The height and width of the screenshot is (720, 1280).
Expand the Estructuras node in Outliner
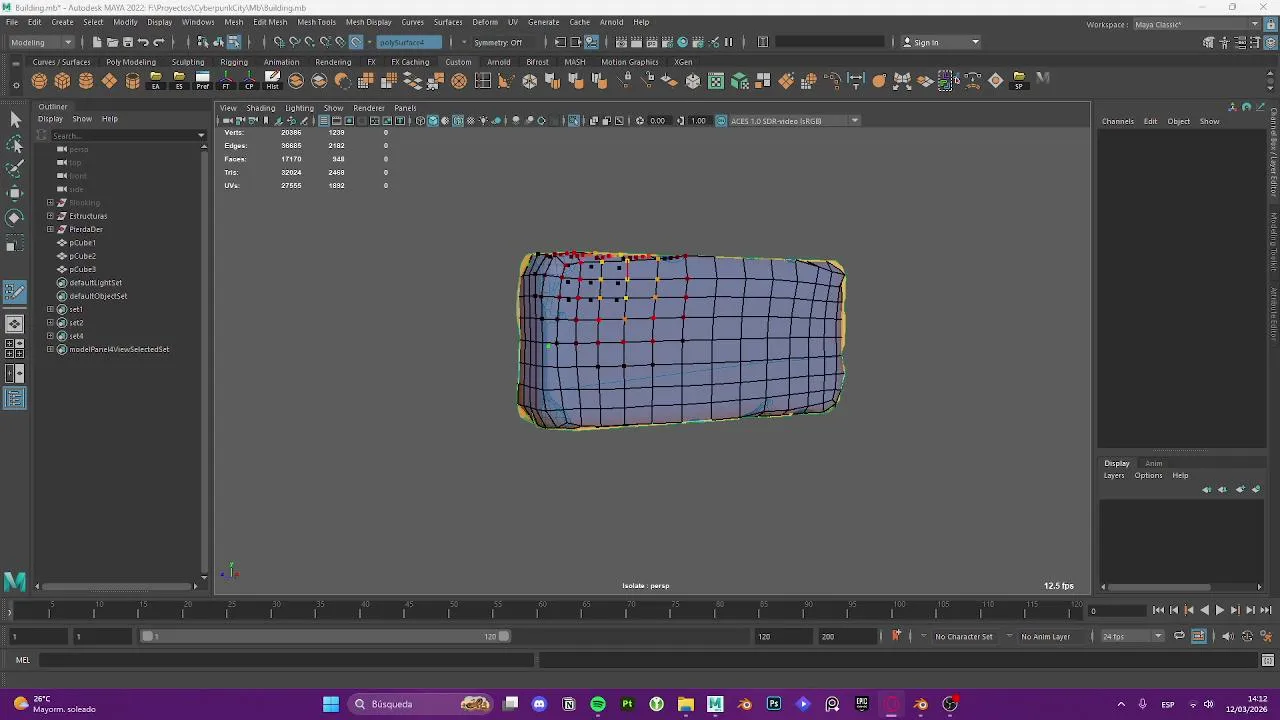[x=50, y=216]
